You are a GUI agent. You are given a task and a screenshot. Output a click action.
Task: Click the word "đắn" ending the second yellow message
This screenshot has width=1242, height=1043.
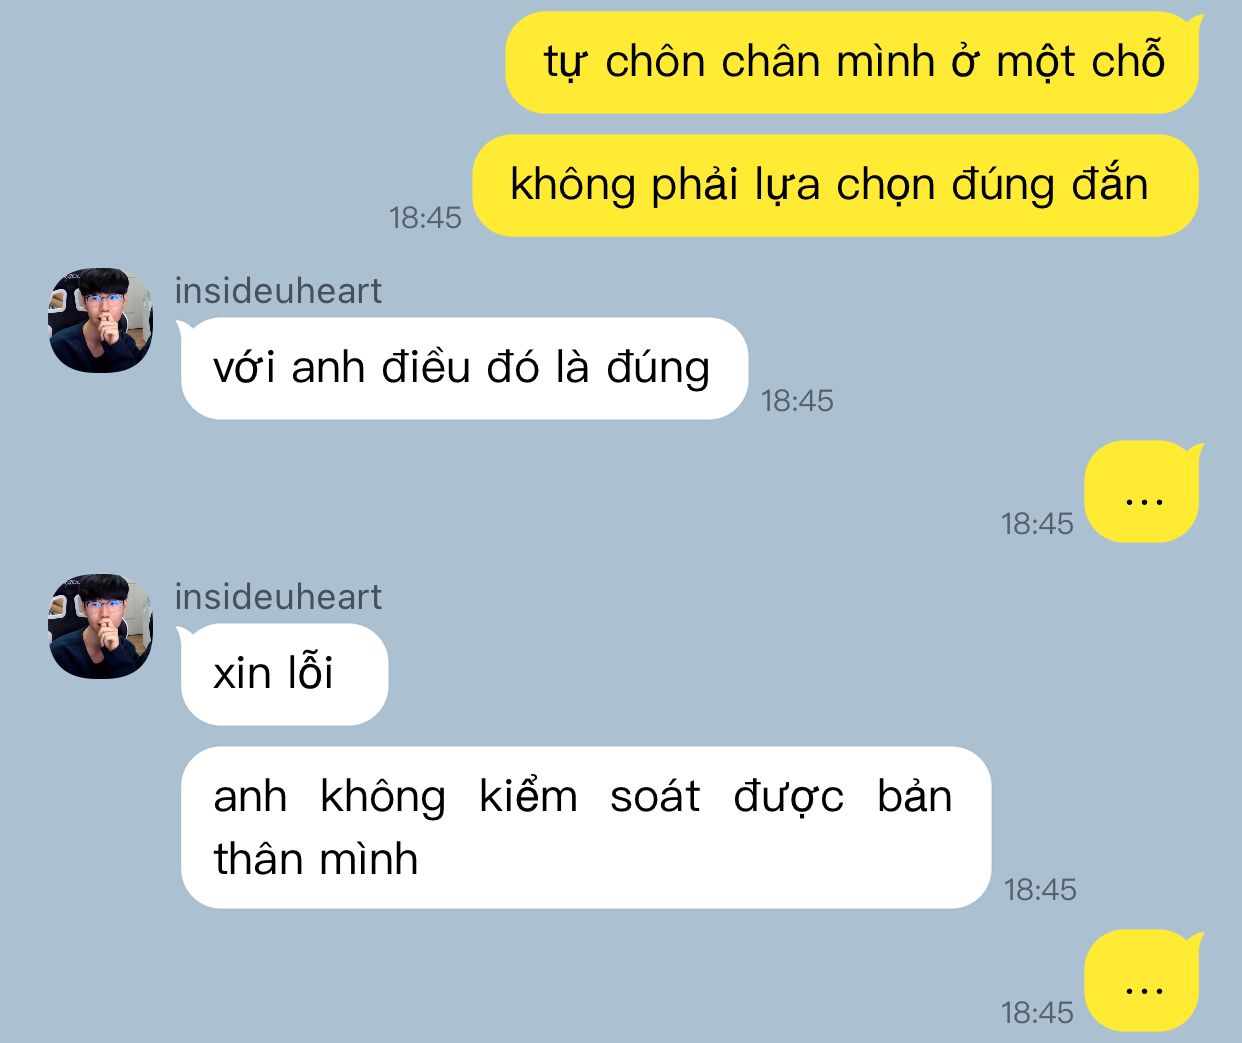tap(1110, 184)
